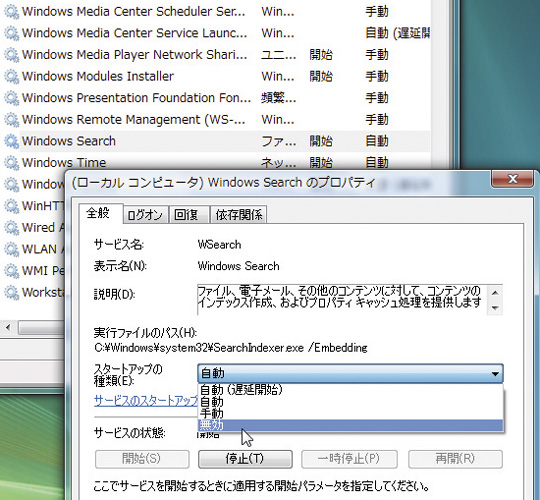Click gear icon beside WLAN service row

(11, 249)
